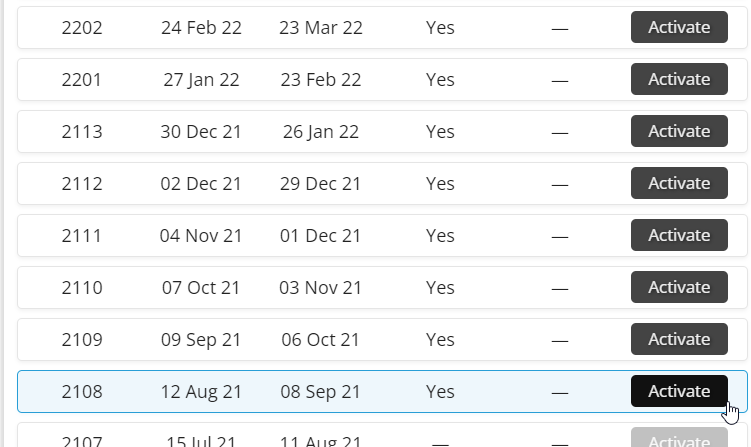Select the 09 Sep 21 start date
This screenshot has width=751, height=447.
coord(201,340)
